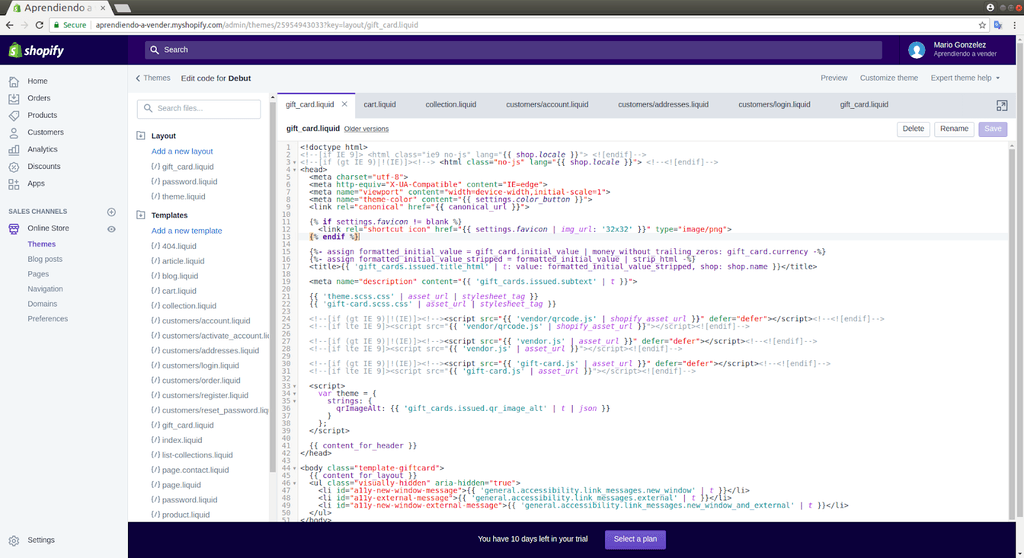Click the Rename button

click(x=954, y=129)
